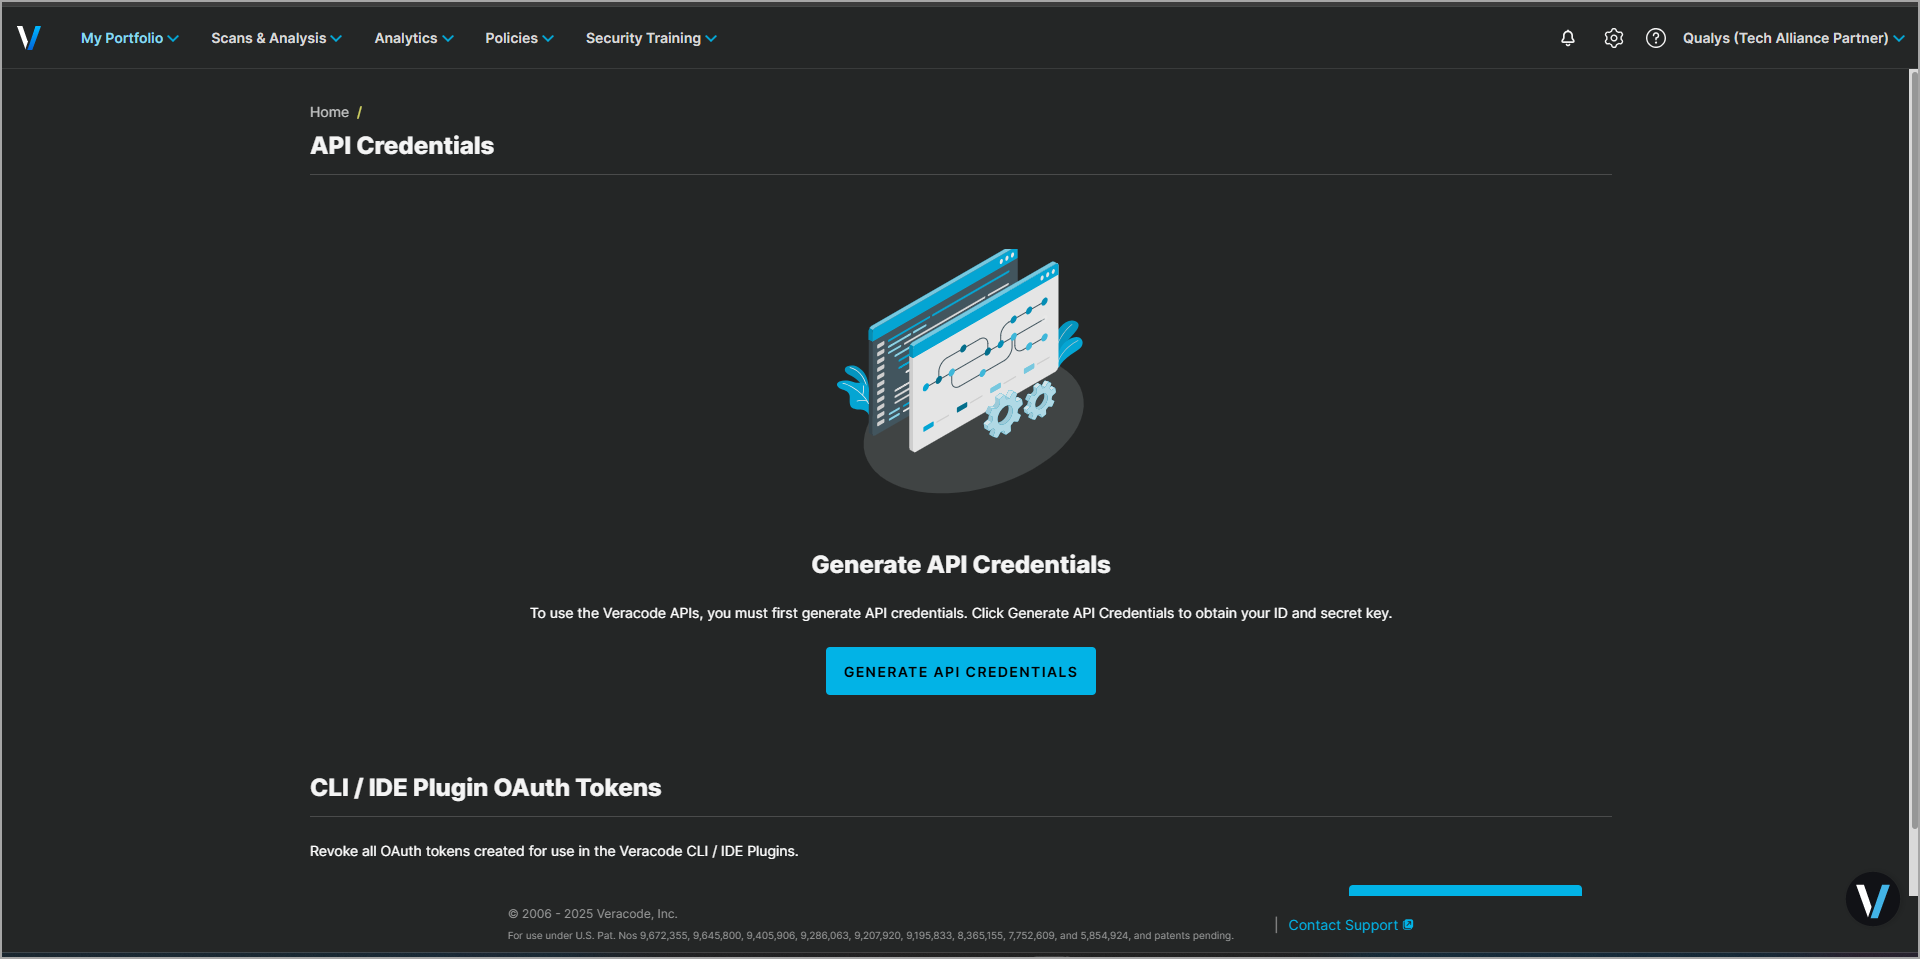
Task: Click the 'To use the Veracode APIs' instruction text
Action: 961,613
